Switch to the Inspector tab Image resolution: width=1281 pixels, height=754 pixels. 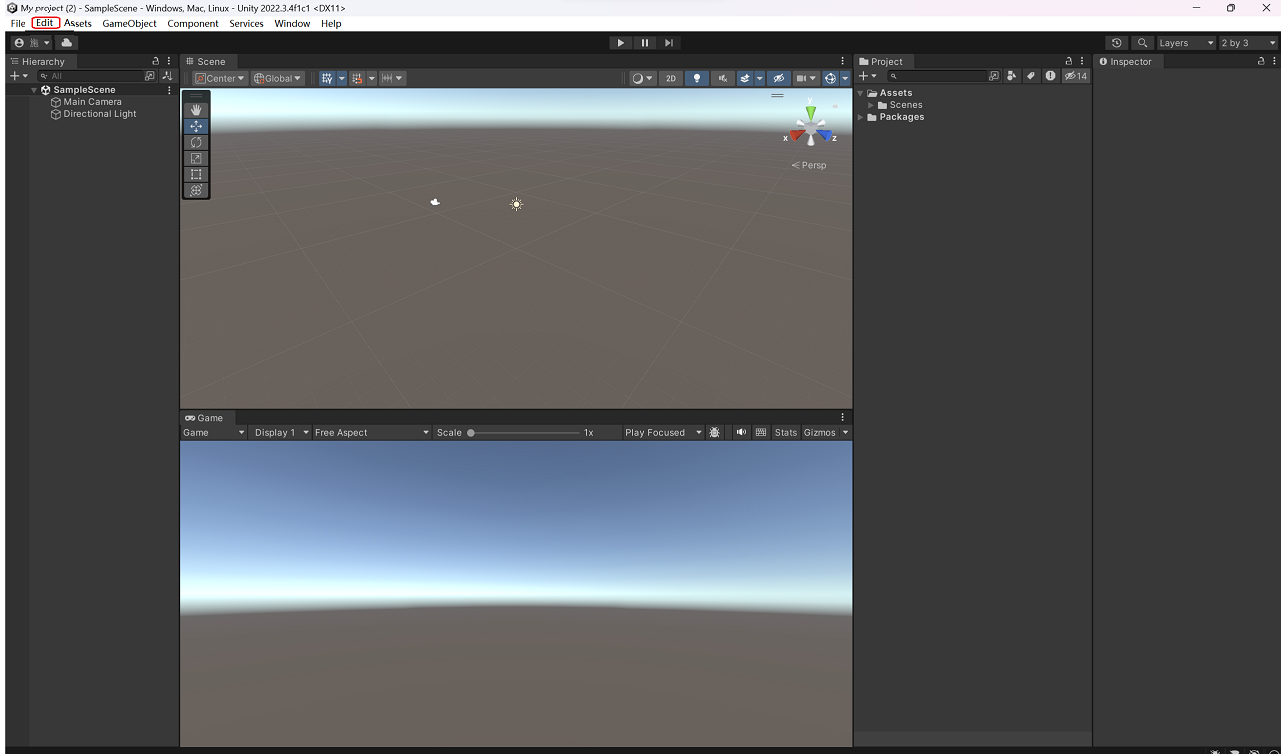(1130, 62)
